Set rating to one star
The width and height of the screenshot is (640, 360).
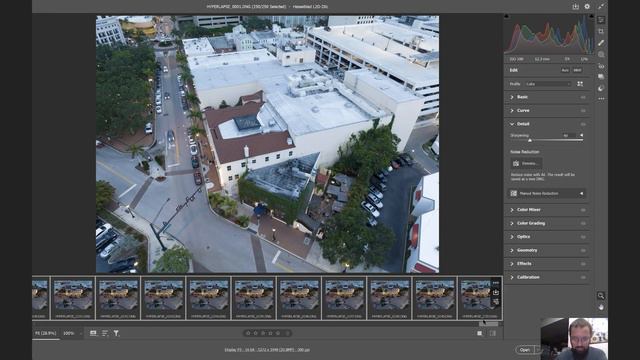click(x=248, y=333)
